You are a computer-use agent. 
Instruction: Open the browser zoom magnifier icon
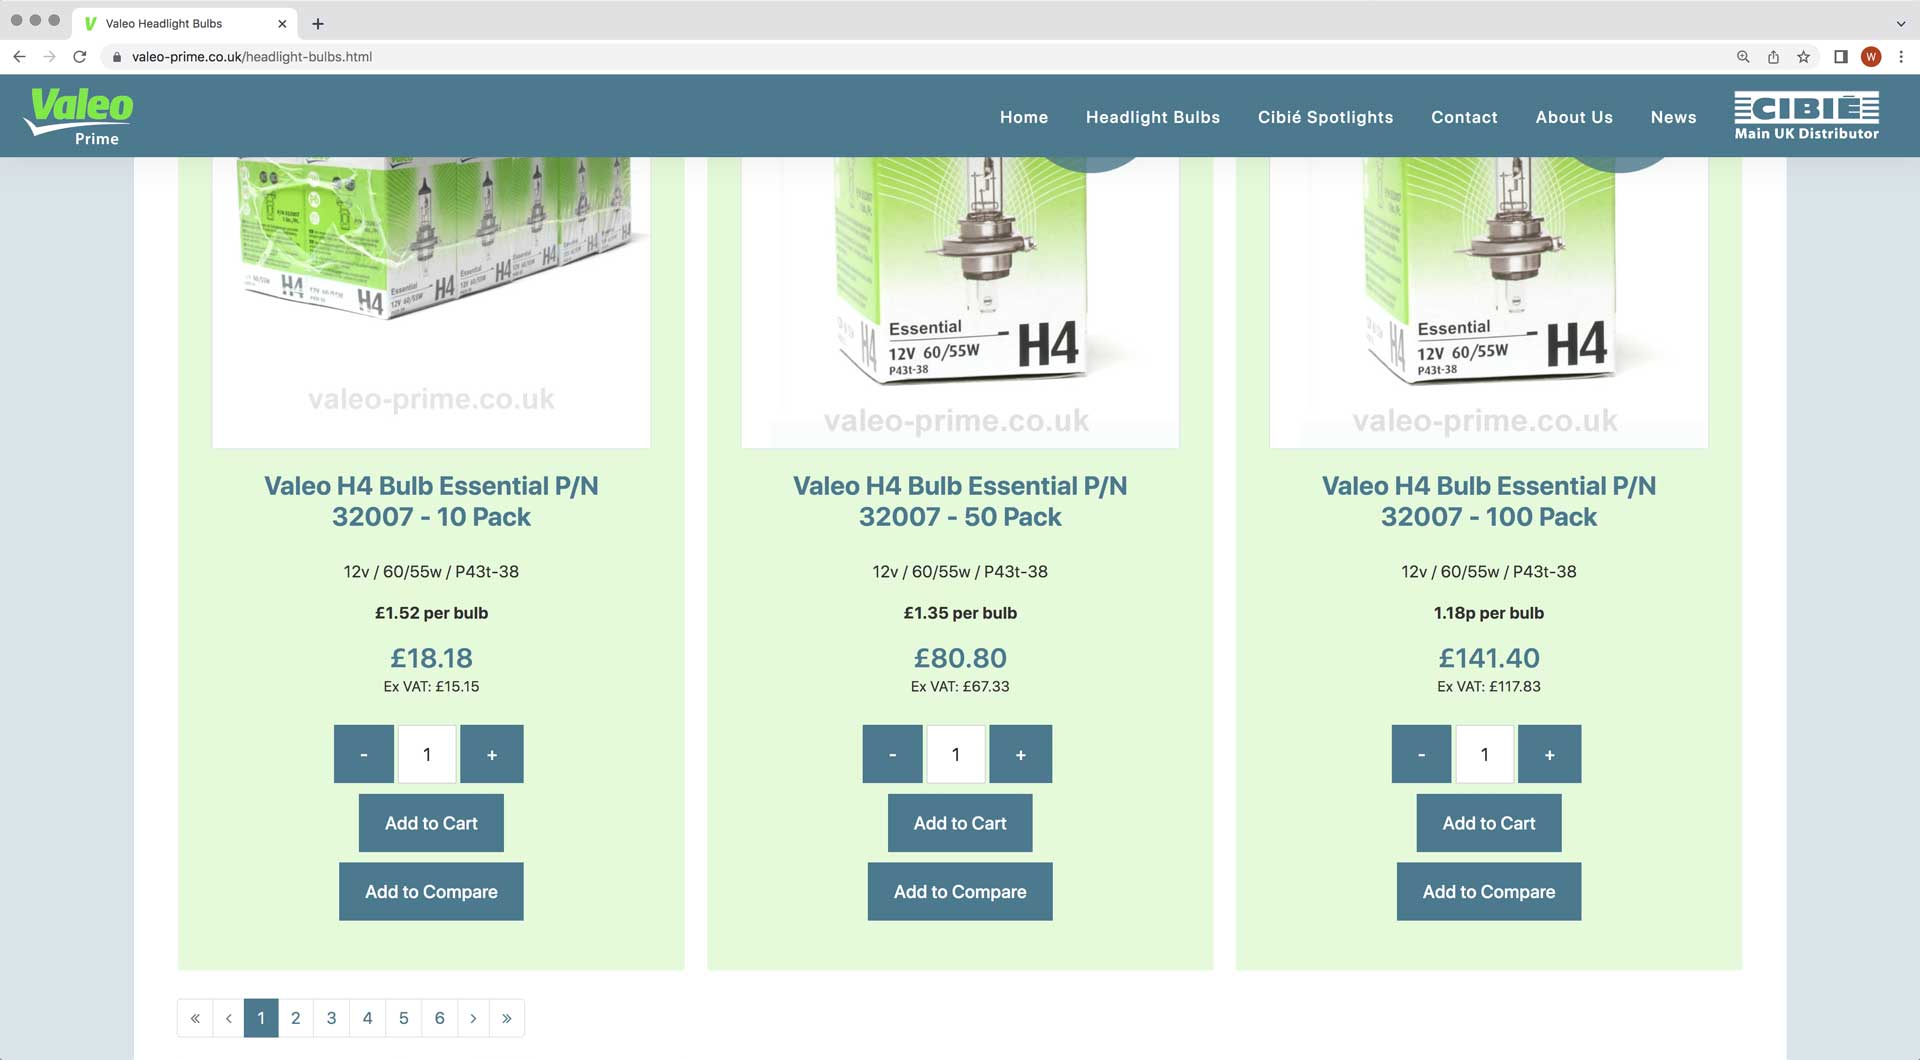[x=1743, y=57]
